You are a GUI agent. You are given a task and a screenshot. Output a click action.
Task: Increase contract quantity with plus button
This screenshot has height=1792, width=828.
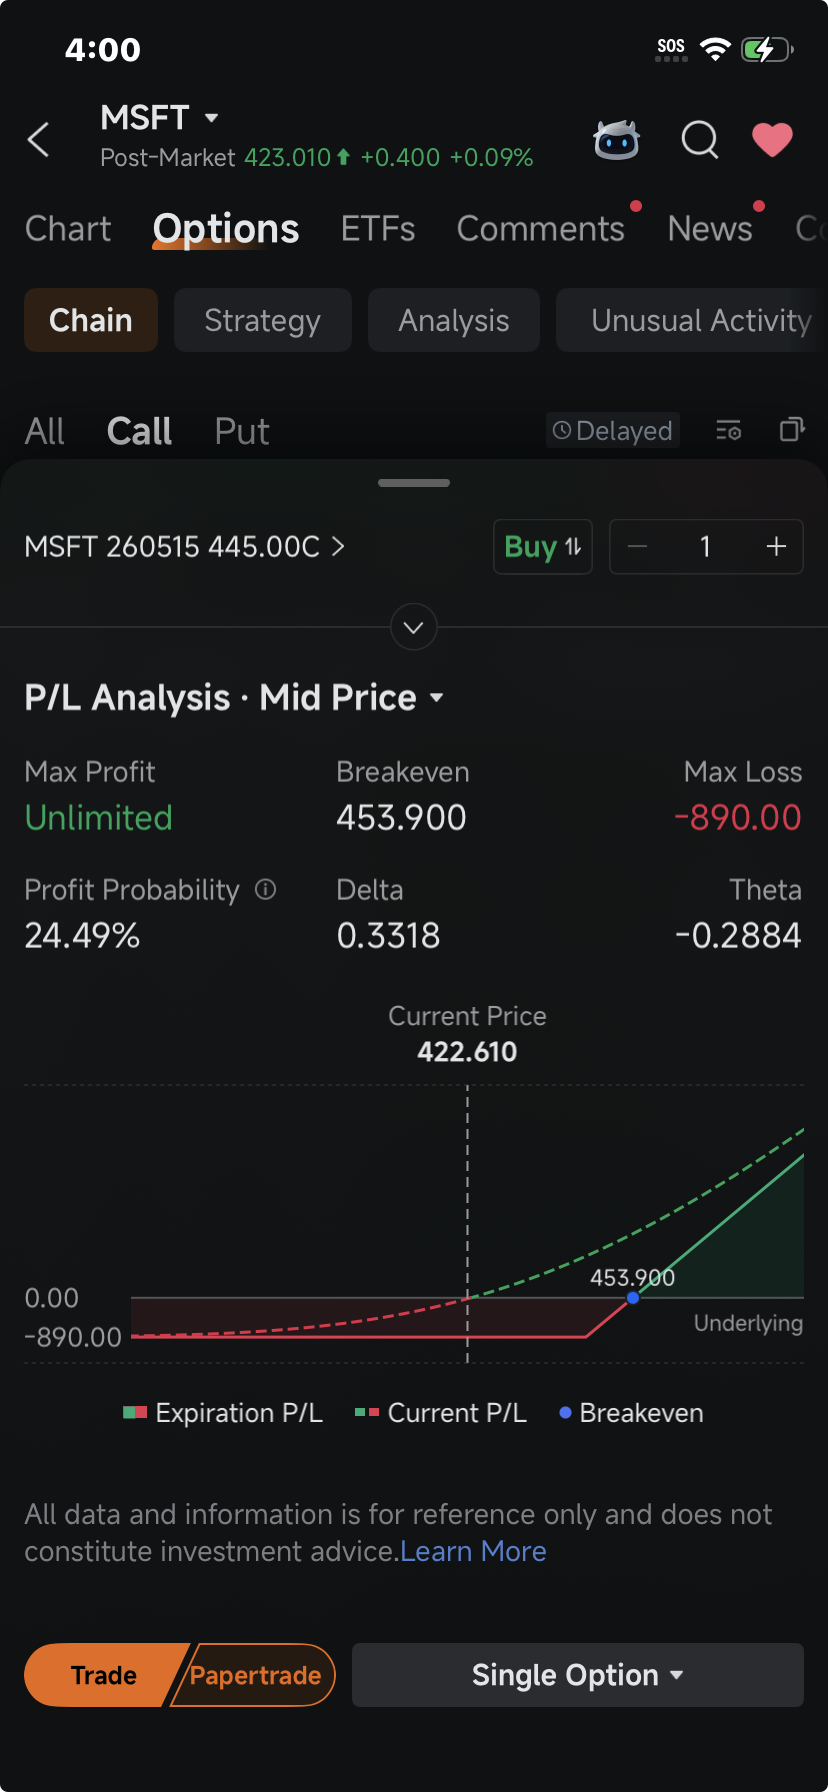776,547
